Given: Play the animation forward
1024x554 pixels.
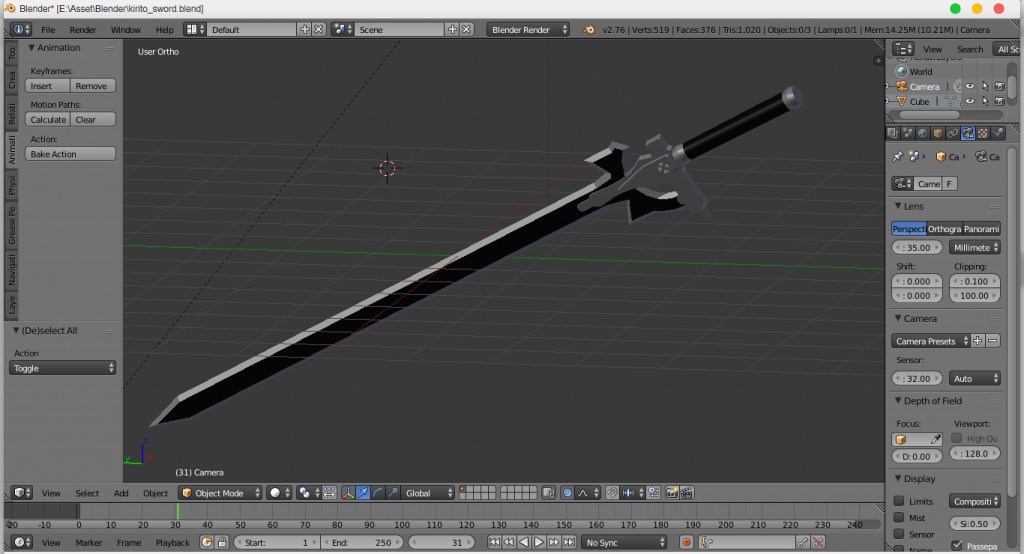Looking at the screenshot, I should point(539,542).
